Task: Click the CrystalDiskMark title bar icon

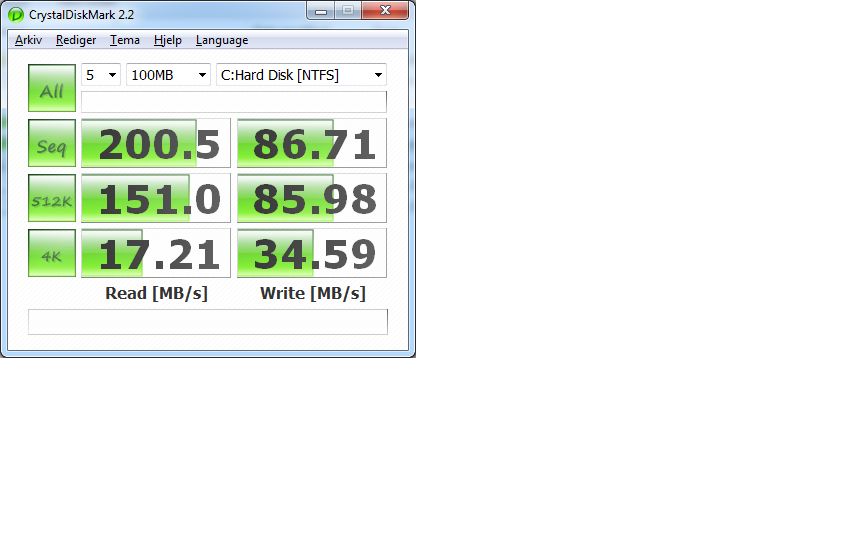Action: tap(16, 14)
